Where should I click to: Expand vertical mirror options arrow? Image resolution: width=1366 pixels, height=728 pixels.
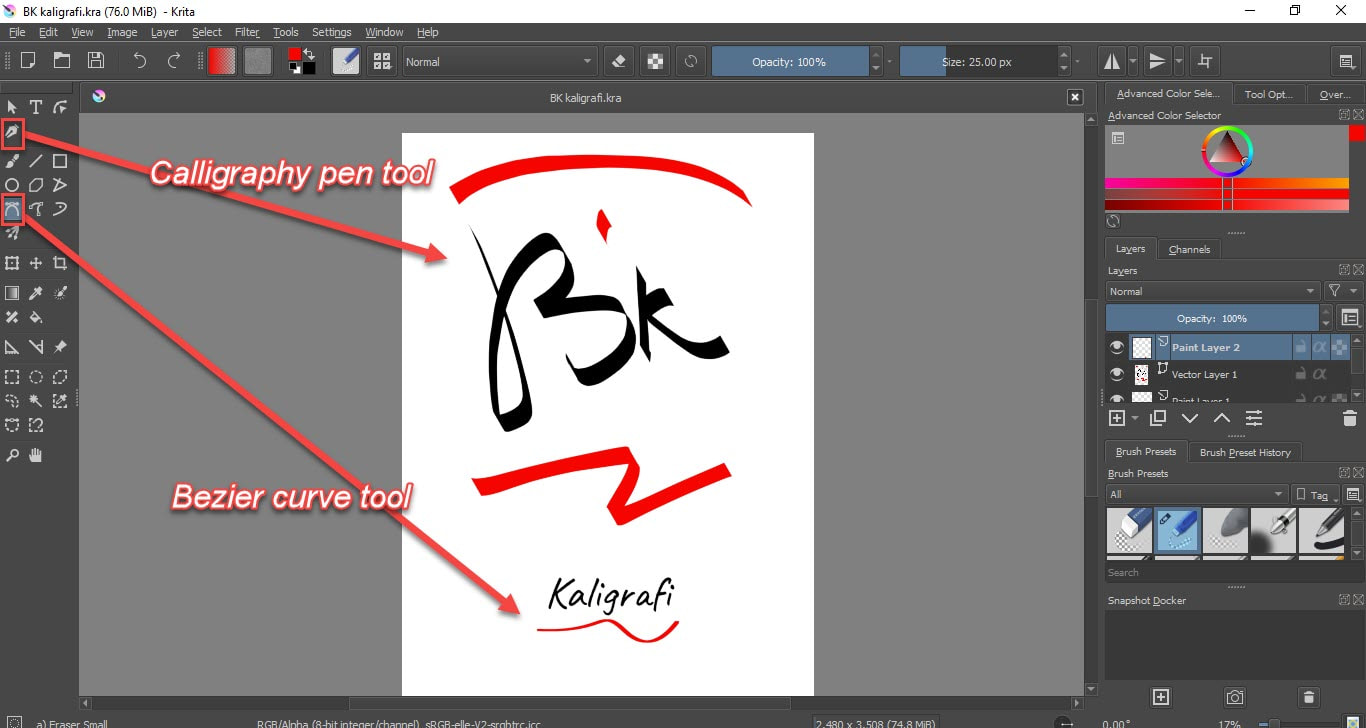(x=1178, y=61)
